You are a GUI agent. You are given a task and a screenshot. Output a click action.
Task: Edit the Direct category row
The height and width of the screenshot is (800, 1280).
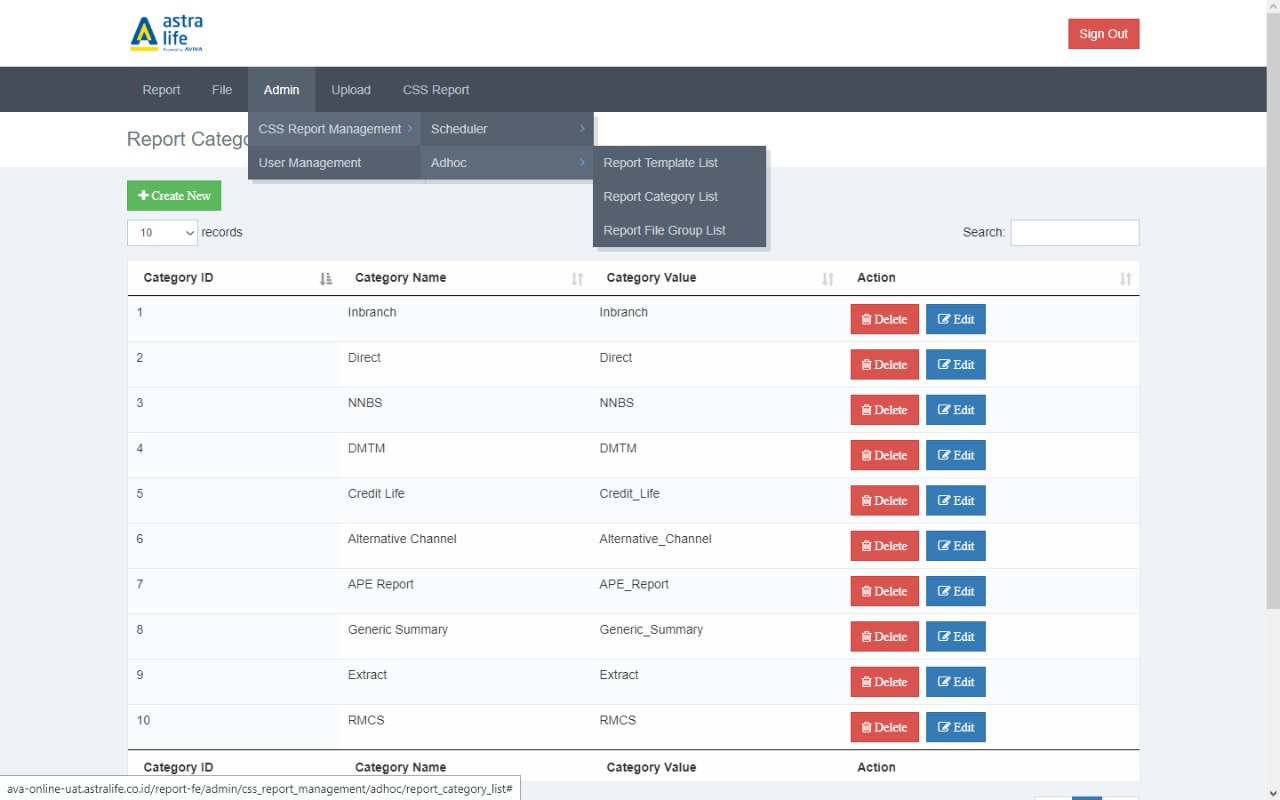click(955, 365)
